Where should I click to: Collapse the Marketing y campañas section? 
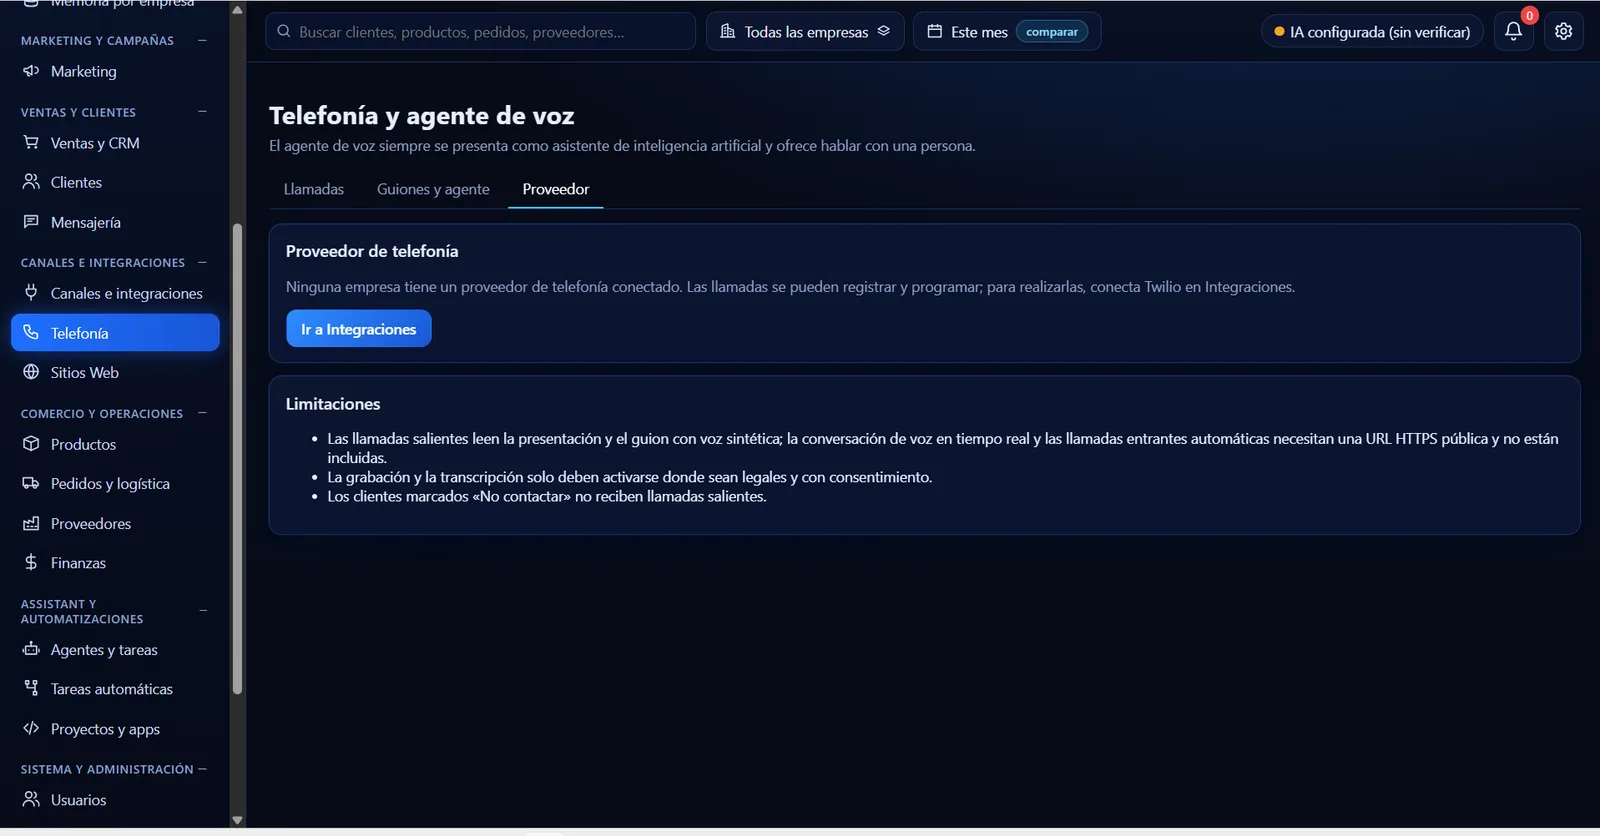[203, 40]
